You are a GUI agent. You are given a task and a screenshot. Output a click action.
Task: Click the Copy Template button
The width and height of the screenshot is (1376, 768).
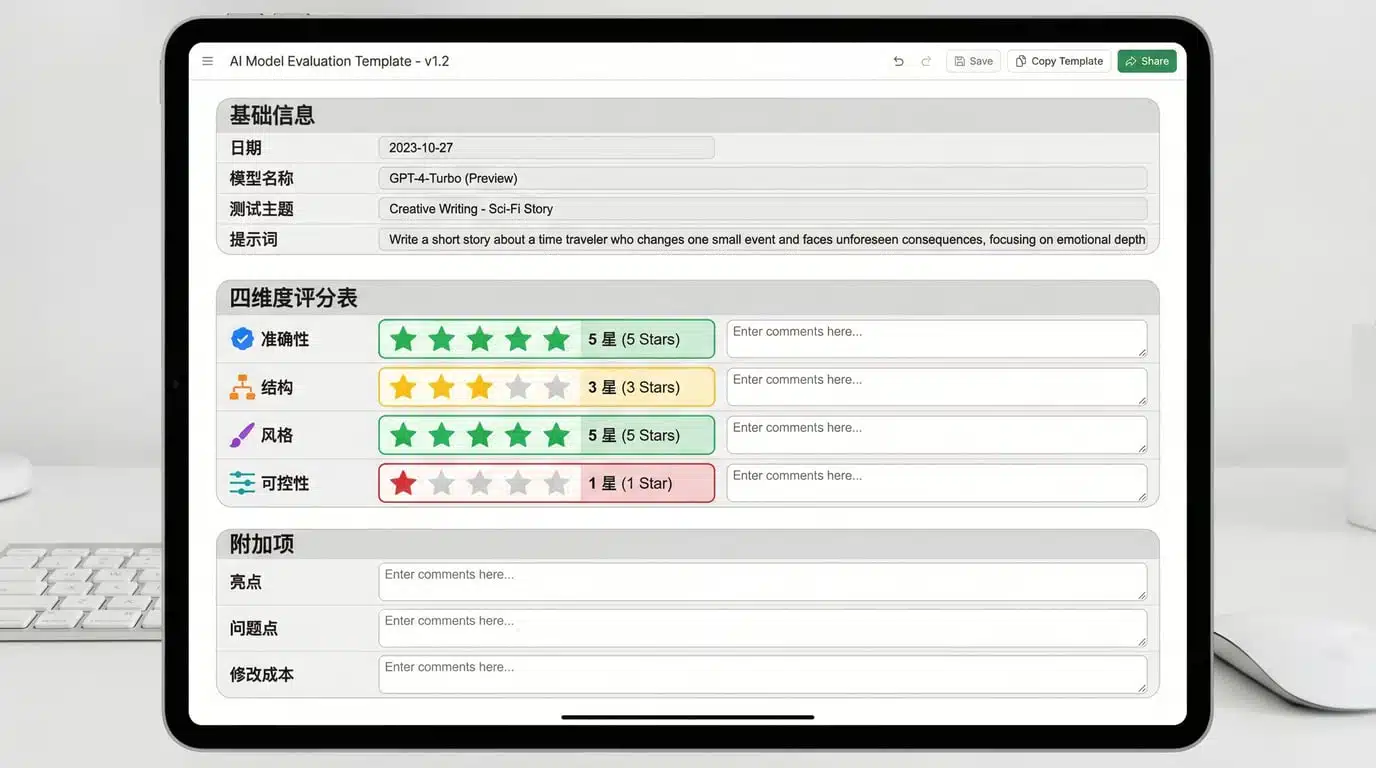(x=1059, y=61)
